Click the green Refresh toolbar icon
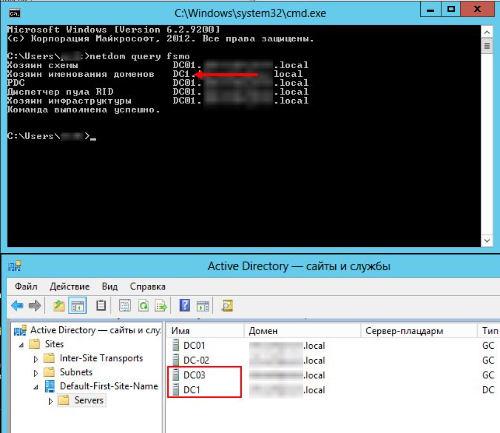The height and width of the screenshot is (433, 500). click(x=143, y=305)
